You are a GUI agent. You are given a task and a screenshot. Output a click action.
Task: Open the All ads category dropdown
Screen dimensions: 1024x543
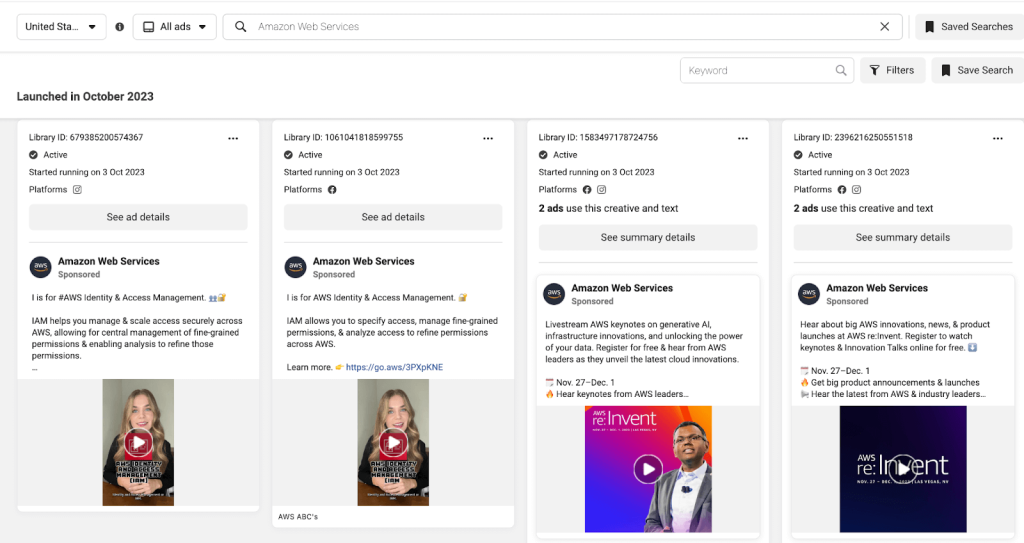point(174,27)
